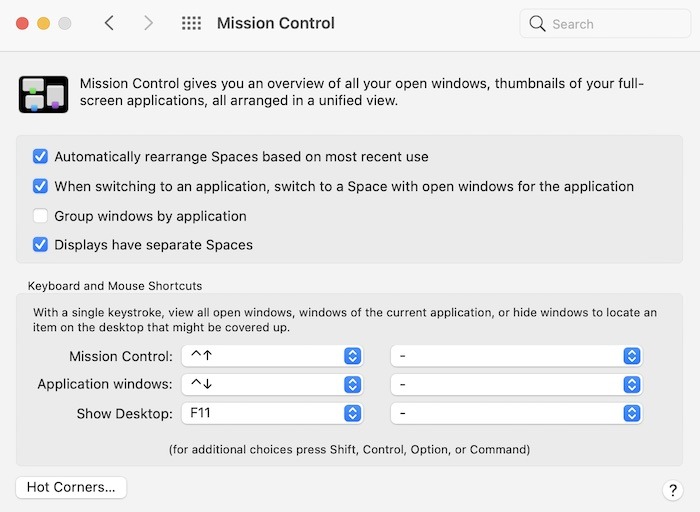Open Show Desktop mouse shortcut dropdown
Screen dimensions: 700x512
click(517, 413)
